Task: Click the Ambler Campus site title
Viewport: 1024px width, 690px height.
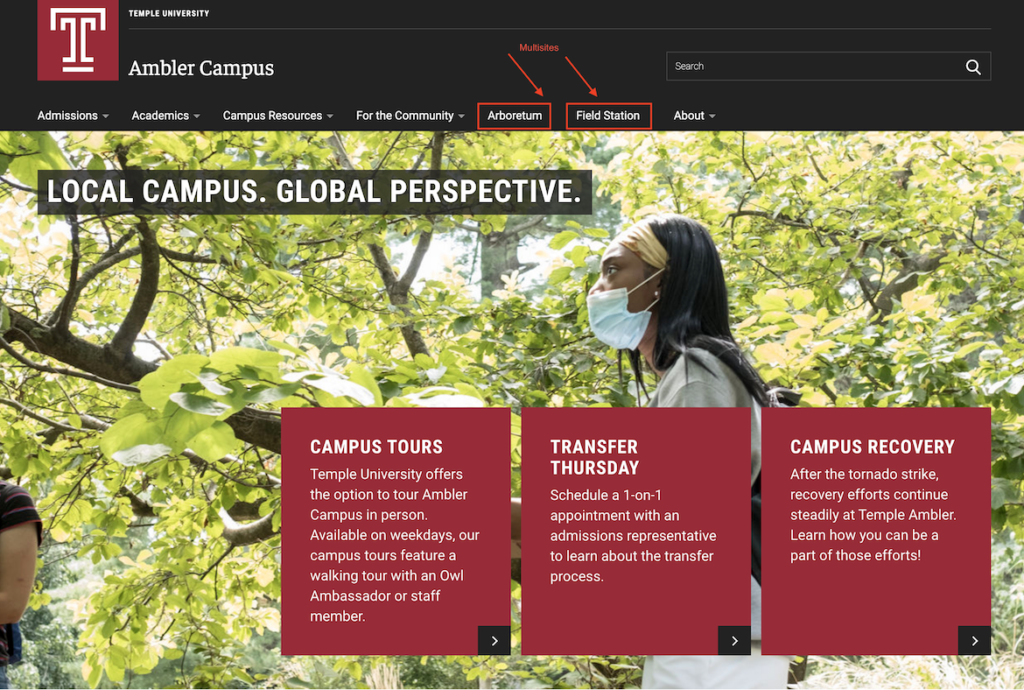Action: [x=201, y=68]
